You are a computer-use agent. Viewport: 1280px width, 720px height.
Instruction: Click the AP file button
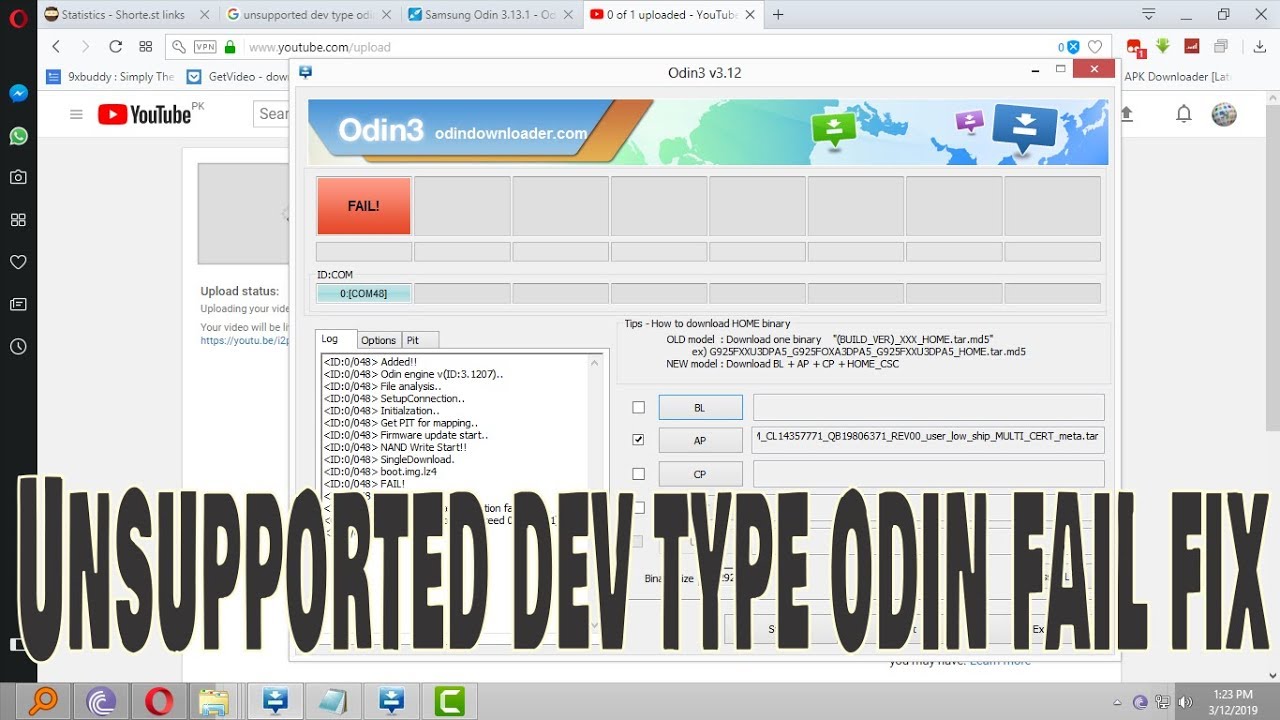pos(700,440)
